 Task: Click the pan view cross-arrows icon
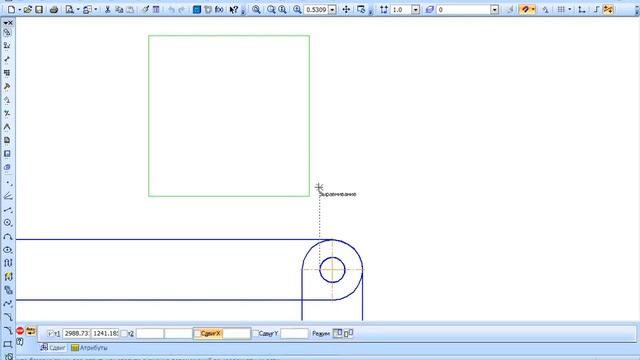346,9
